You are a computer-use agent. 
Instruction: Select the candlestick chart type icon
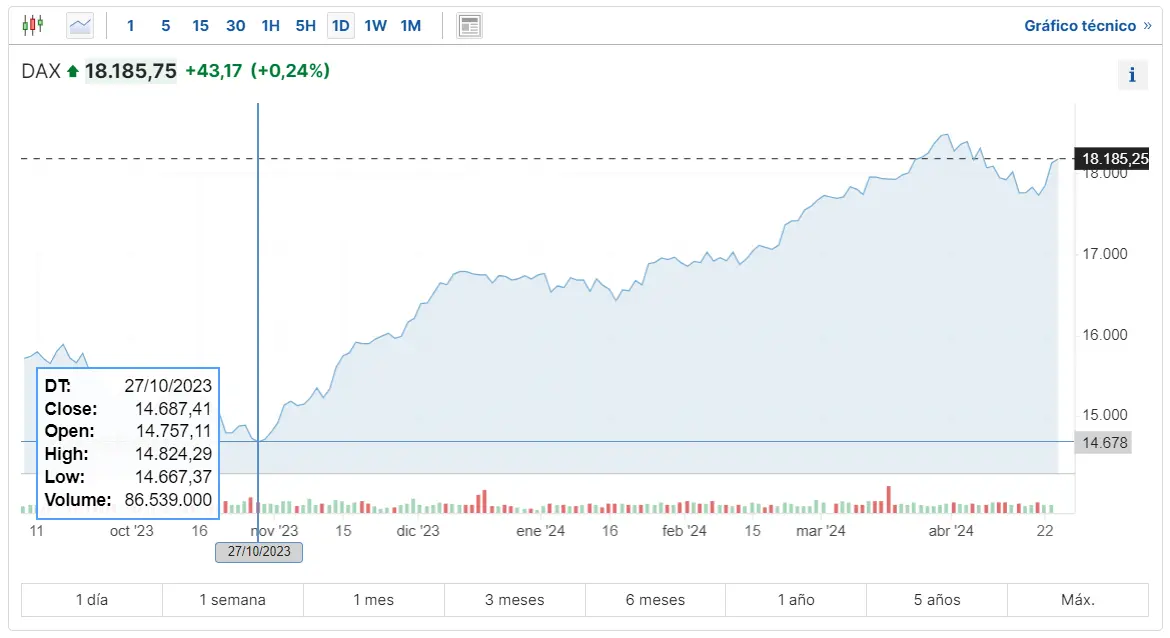[x=33, y=25]
